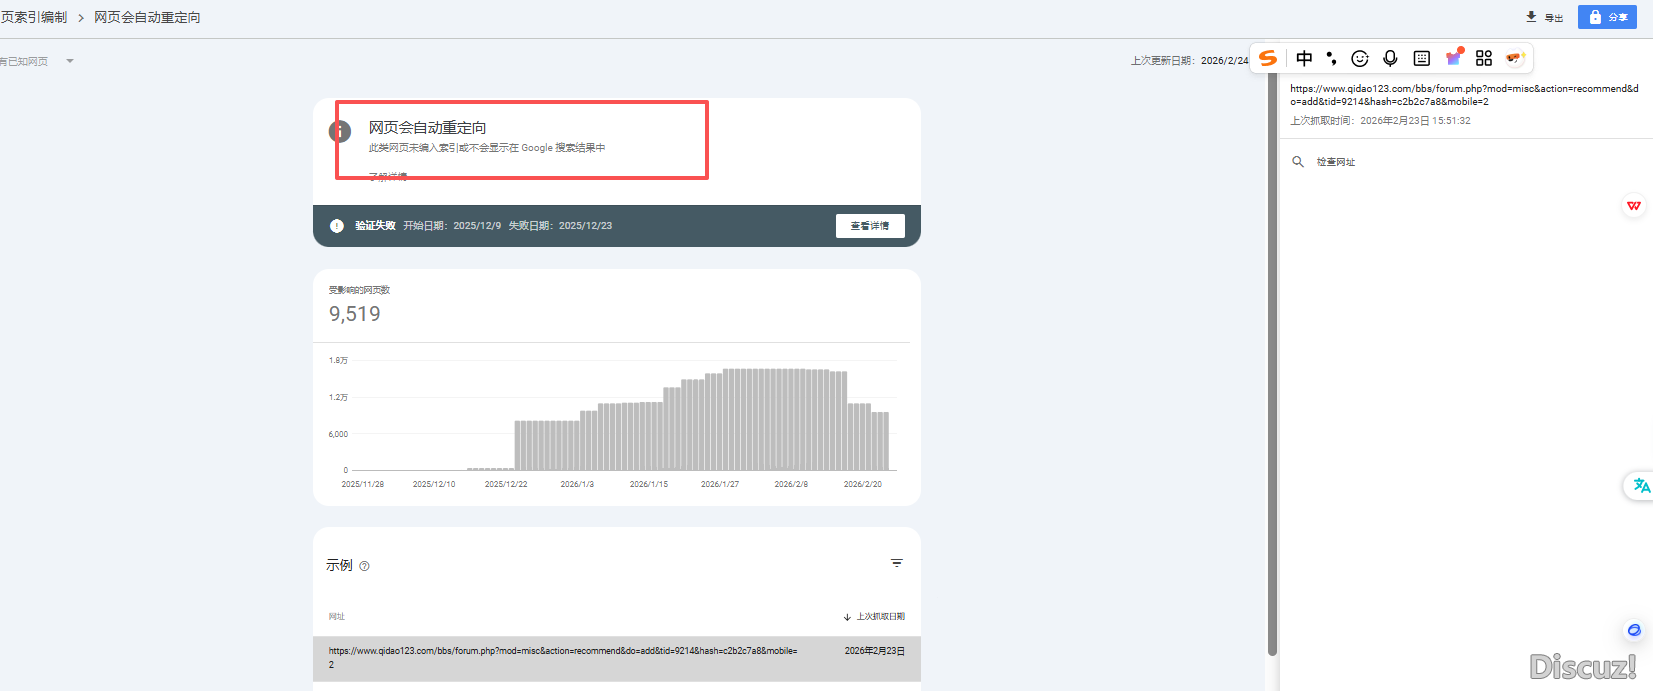The image size is (1653, 691).
Task: Open the filter icon in 示例 section
Action: tap(897, 563)
